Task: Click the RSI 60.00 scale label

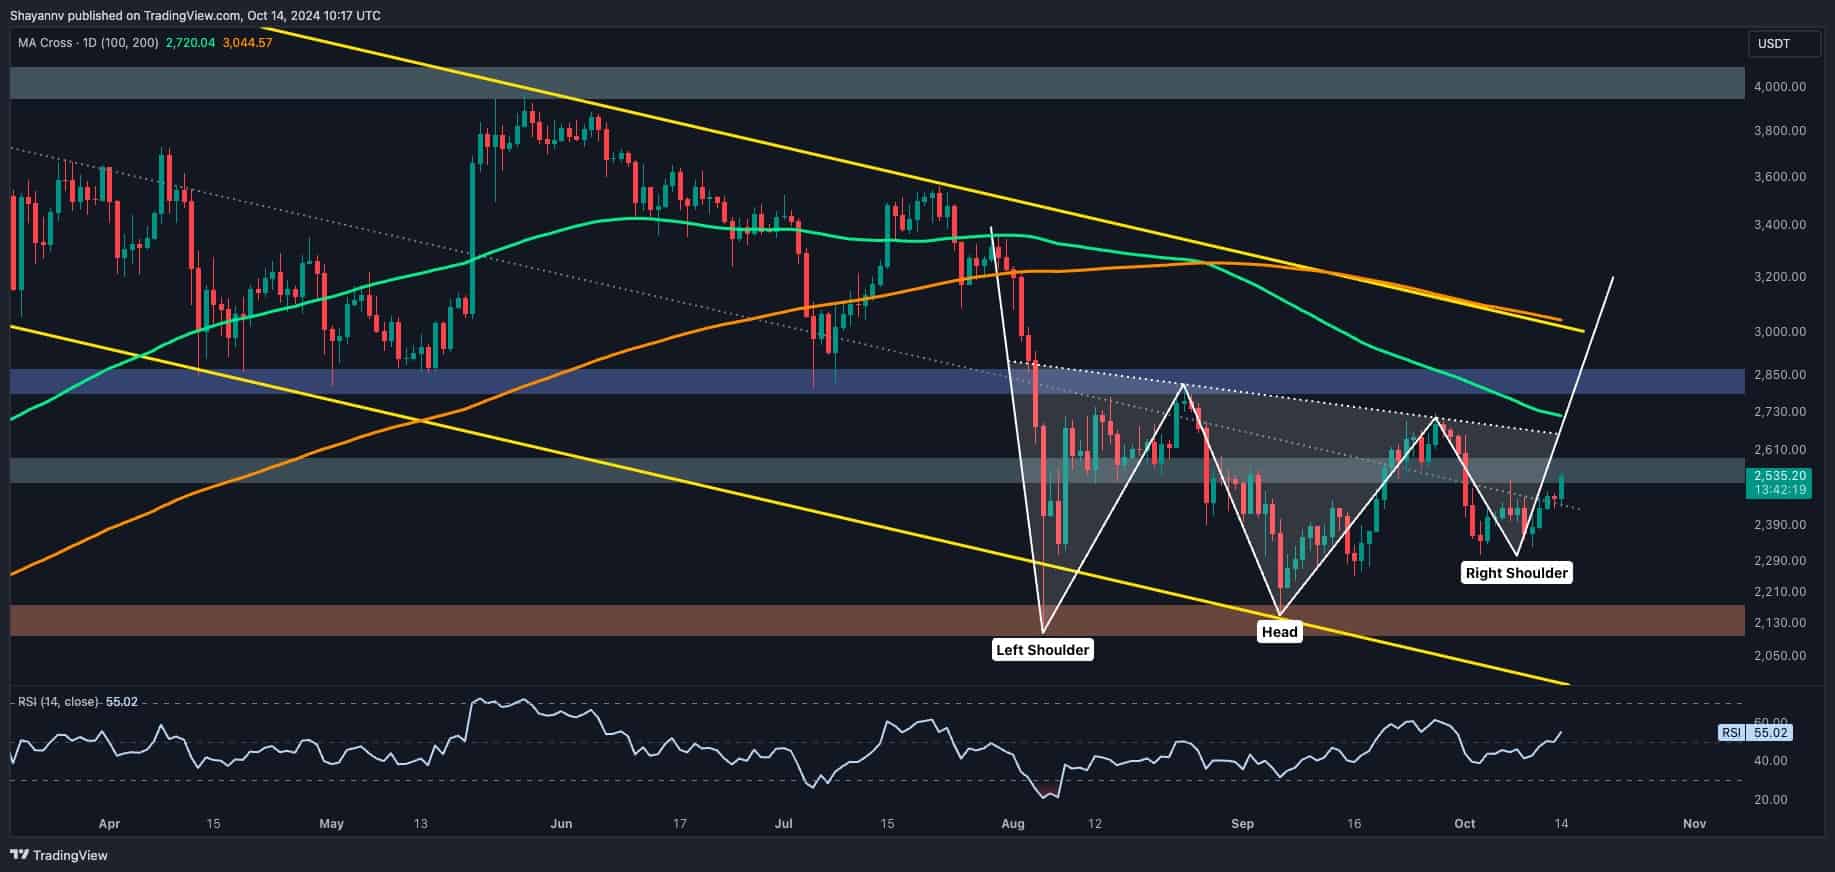Action: pos(1771,721)
